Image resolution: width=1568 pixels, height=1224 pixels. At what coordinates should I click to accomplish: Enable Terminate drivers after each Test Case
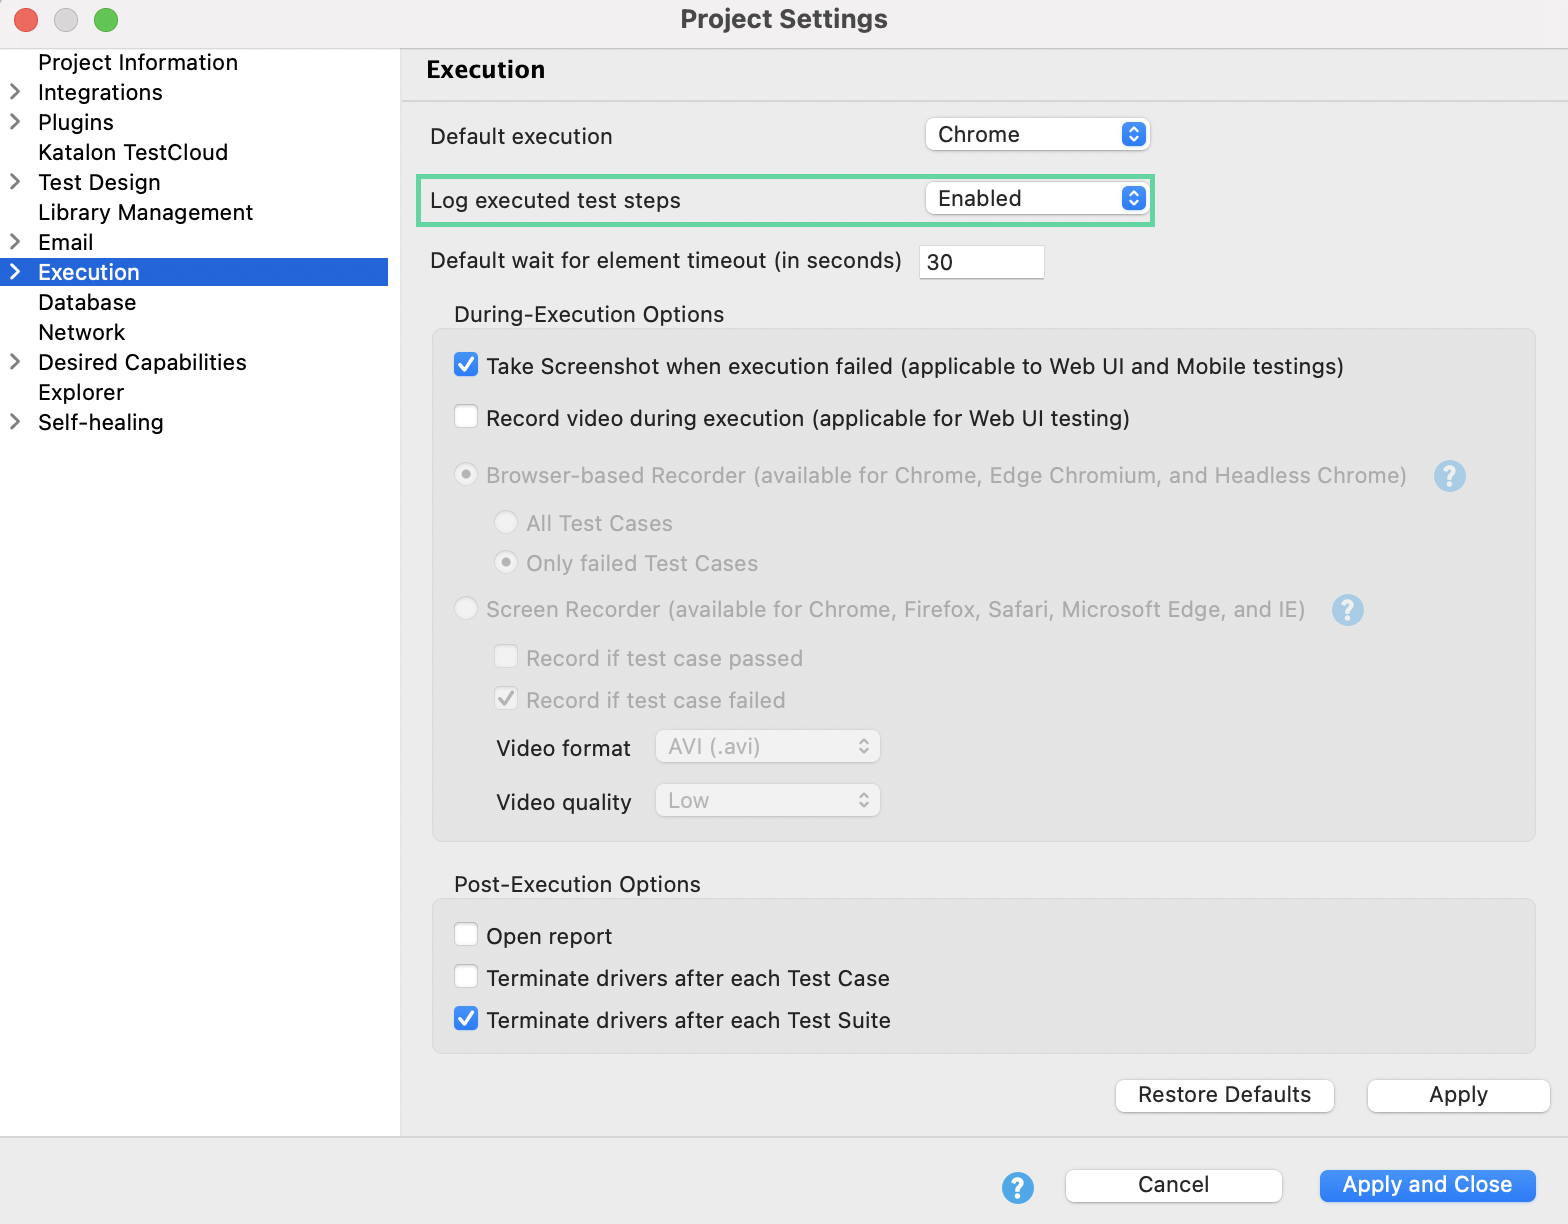tap(466, 977)
